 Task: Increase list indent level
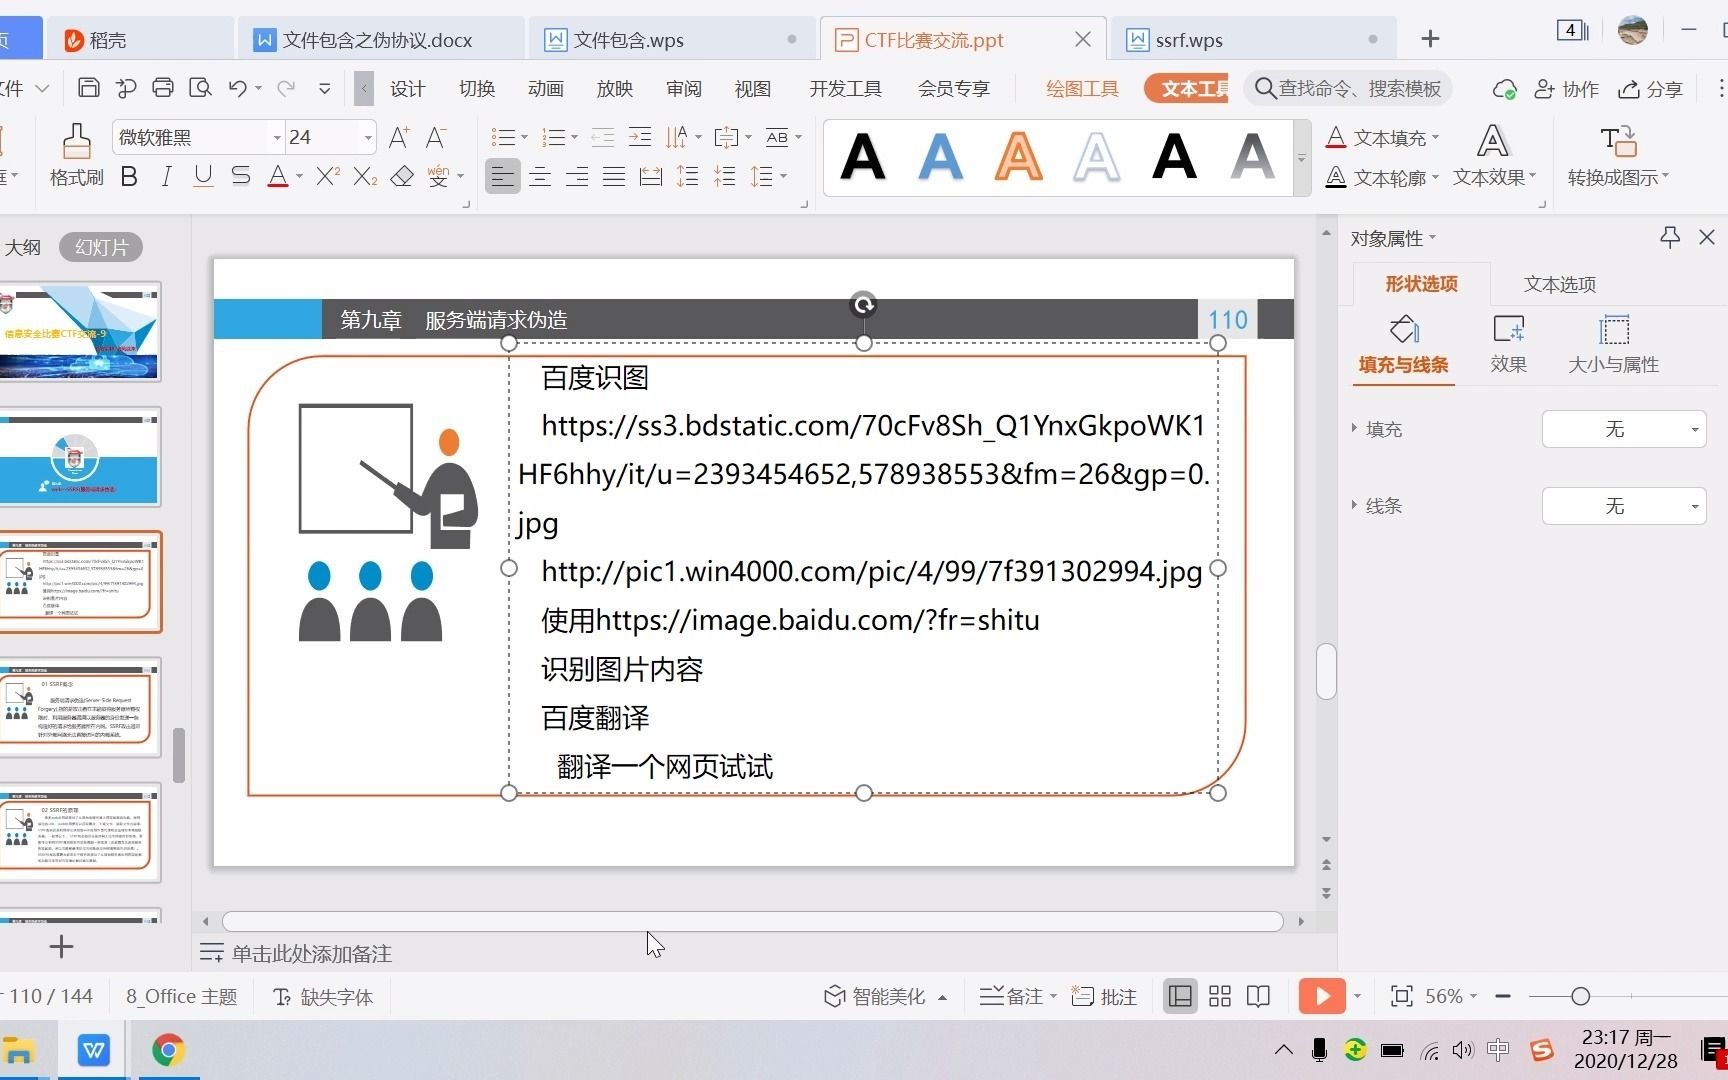click(x=640, y=137)
